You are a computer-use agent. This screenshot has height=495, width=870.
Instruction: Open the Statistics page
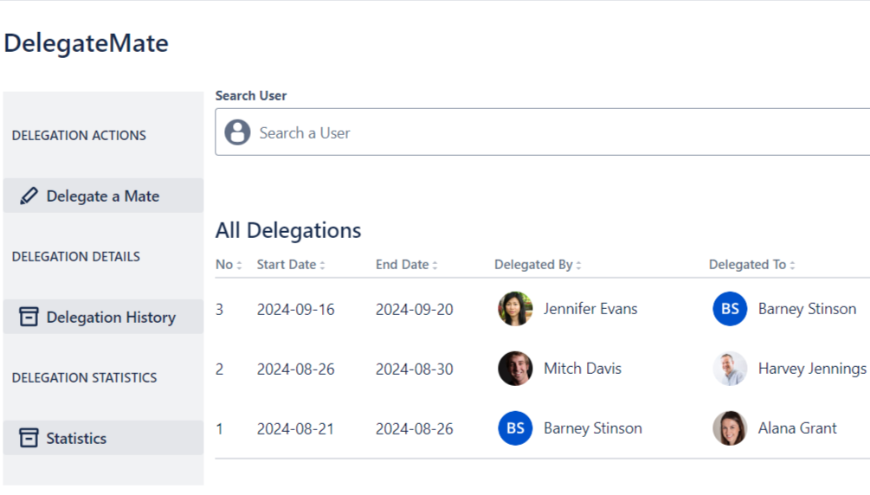pos(76,438)
